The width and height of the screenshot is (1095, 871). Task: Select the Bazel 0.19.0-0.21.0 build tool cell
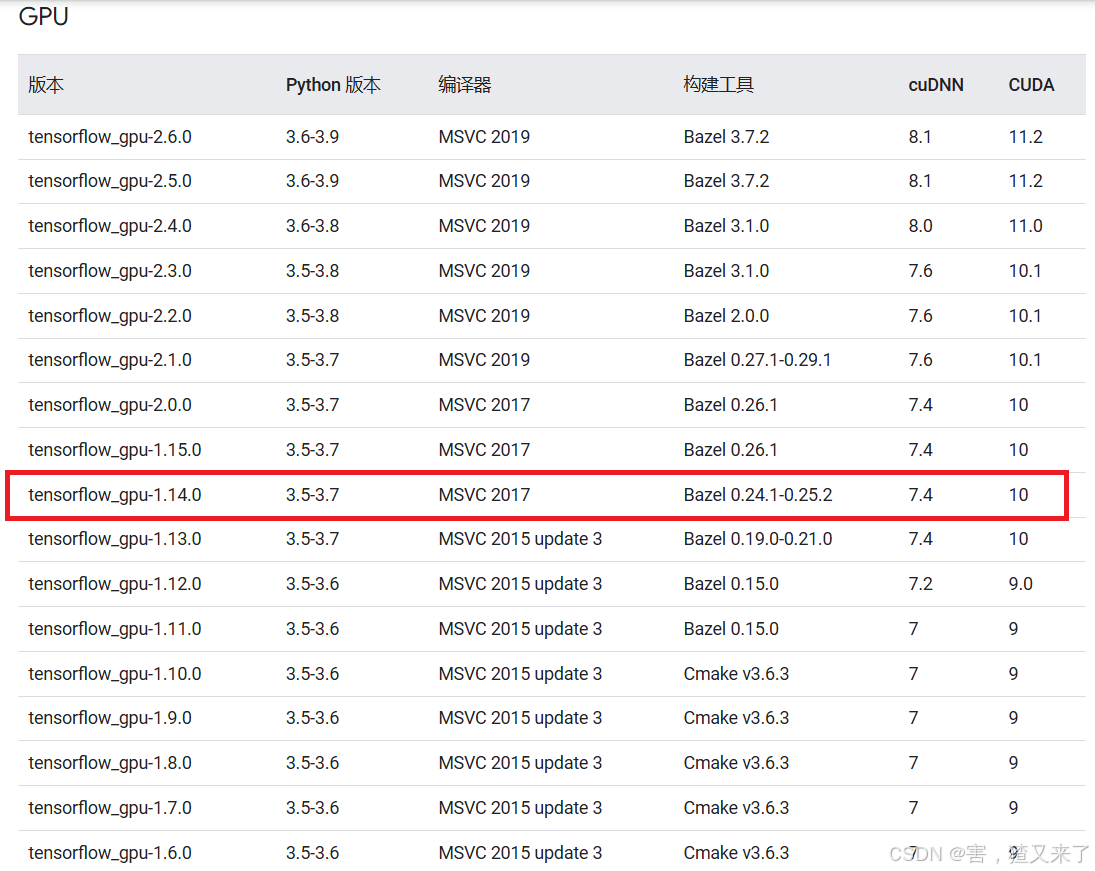tap(758, 539)
